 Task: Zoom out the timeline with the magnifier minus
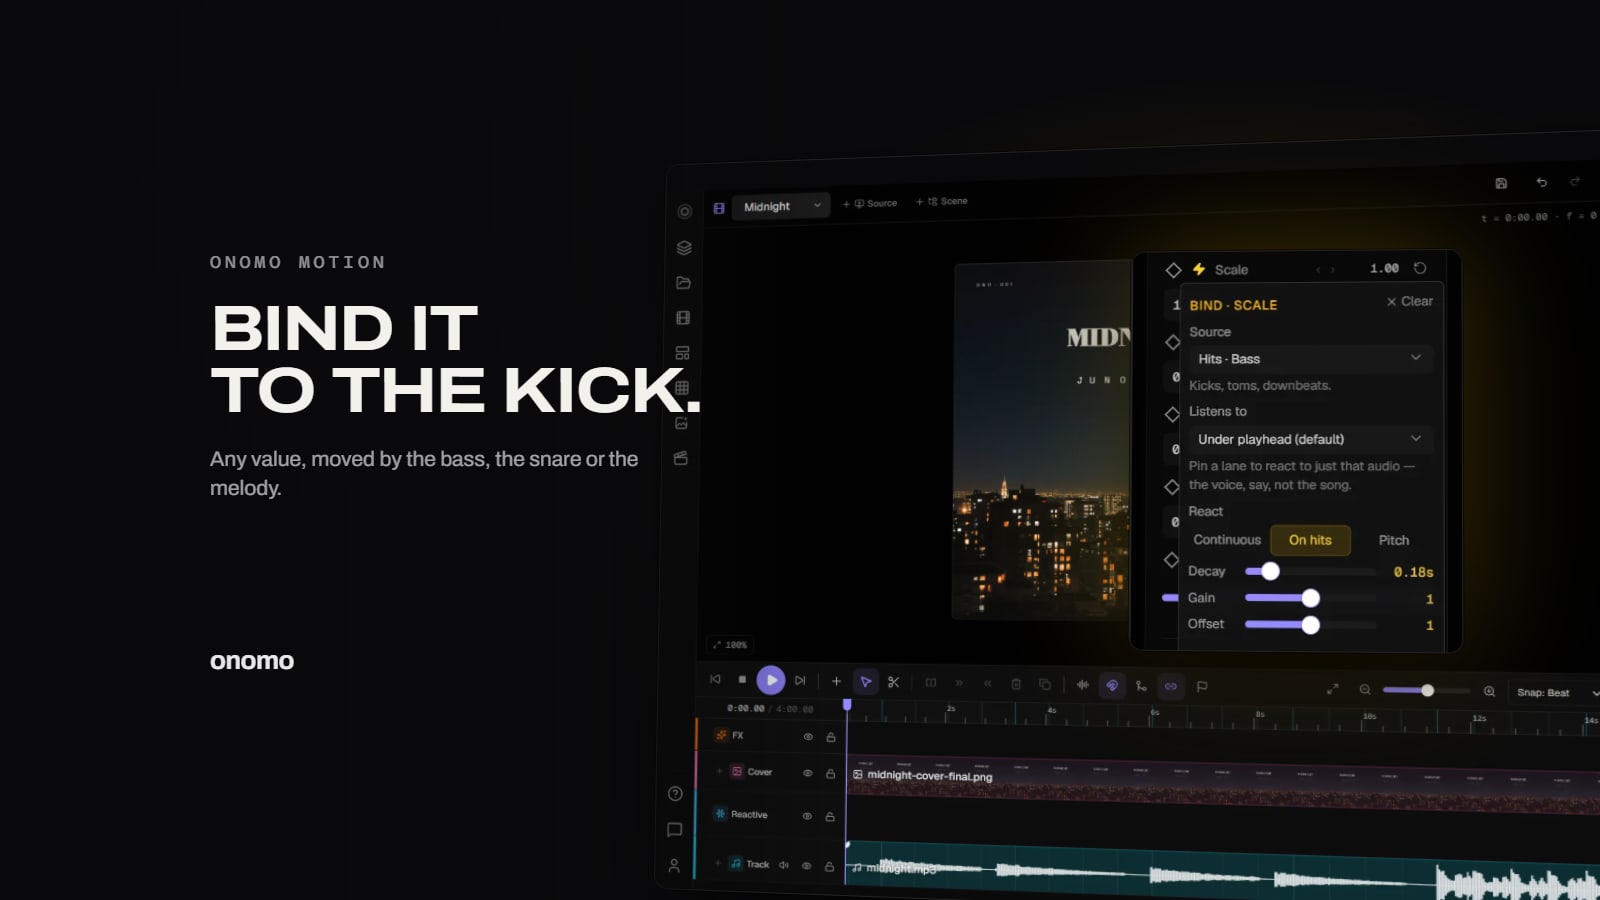[x=1365, y=690]
